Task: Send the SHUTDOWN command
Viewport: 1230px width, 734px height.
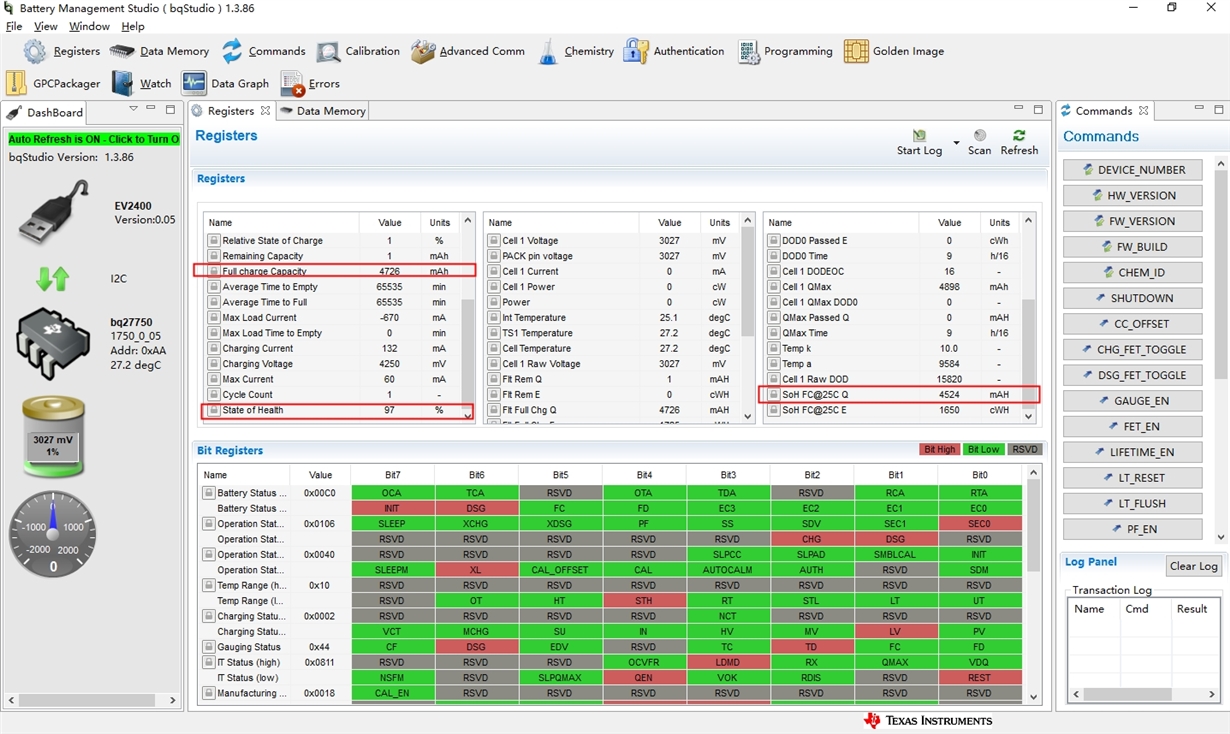Action: click(x=1132, y=298)
